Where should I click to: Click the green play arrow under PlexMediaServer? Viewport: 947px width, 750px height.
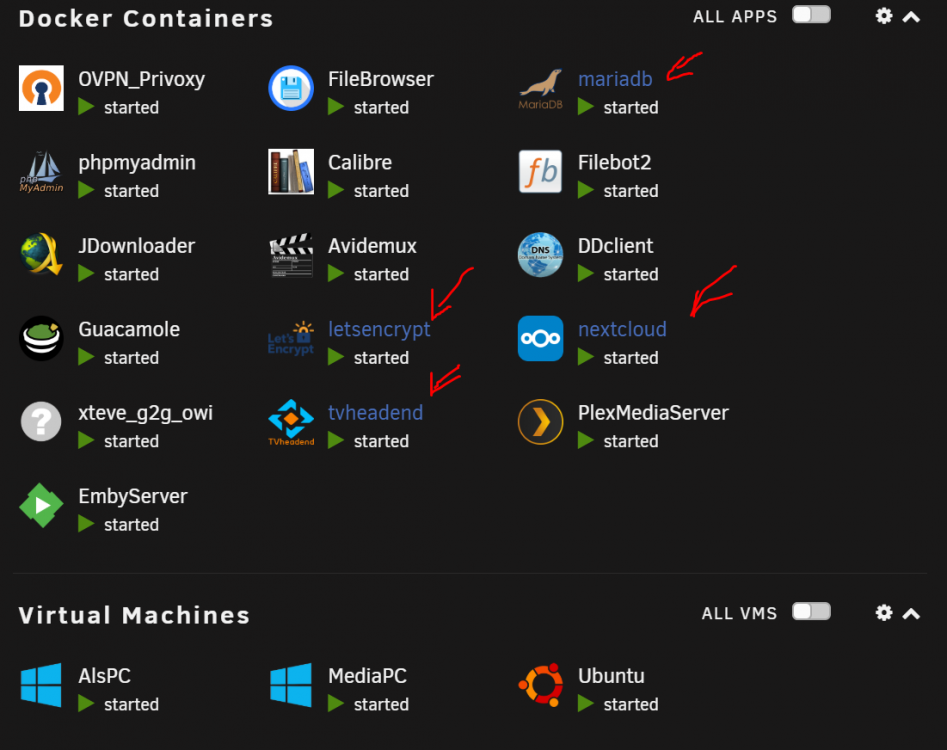(586, 441)
